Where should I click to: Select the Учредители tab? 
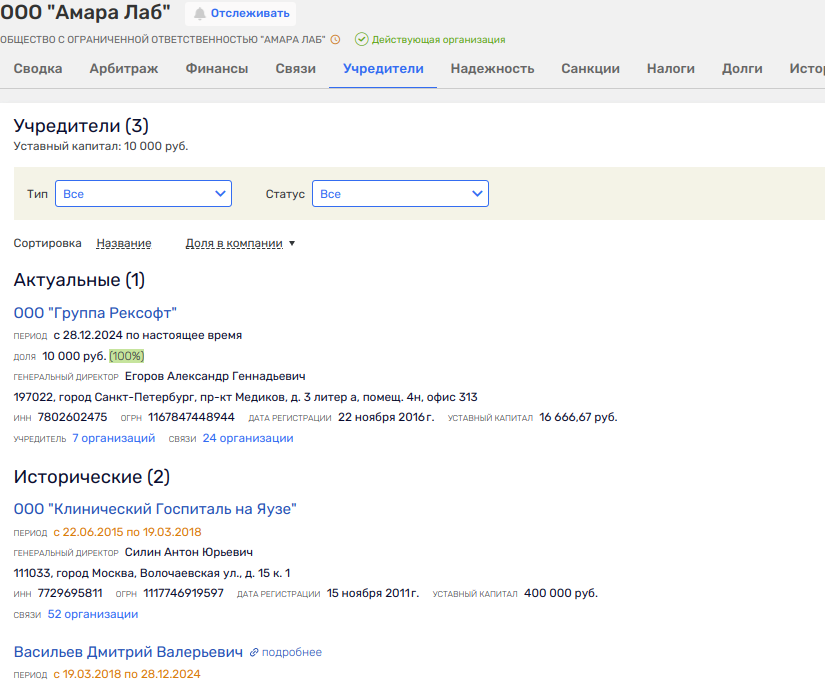tap(383, 69)
